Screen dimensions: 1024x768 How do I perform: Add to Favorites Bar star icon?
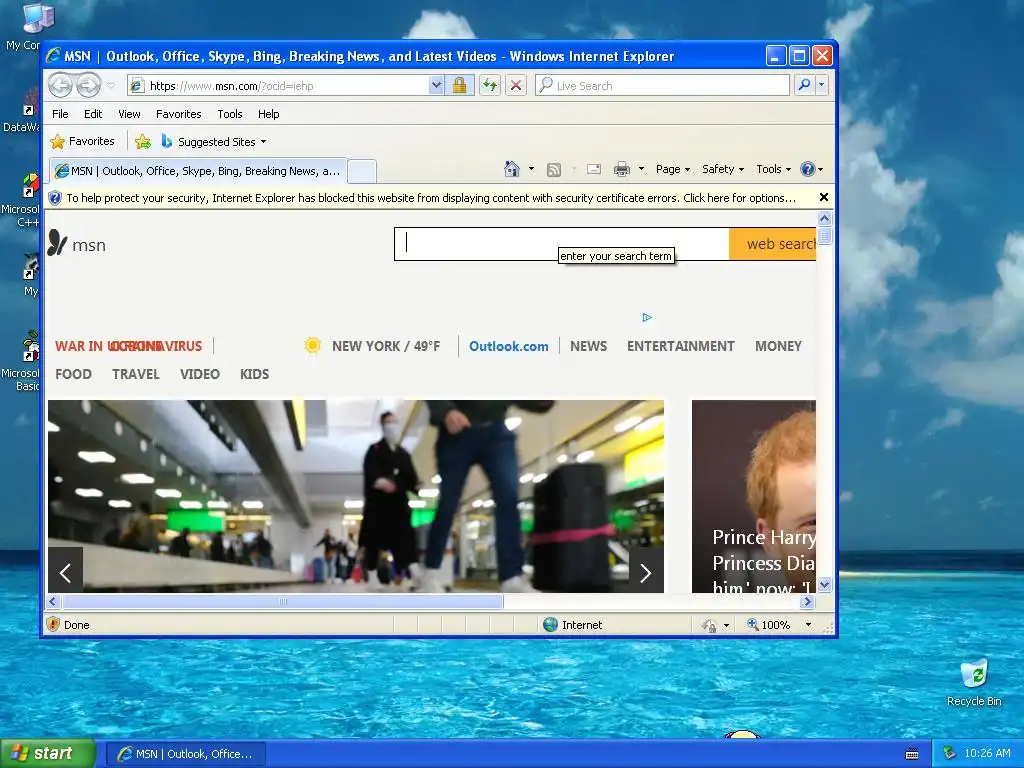pos(142,142)
